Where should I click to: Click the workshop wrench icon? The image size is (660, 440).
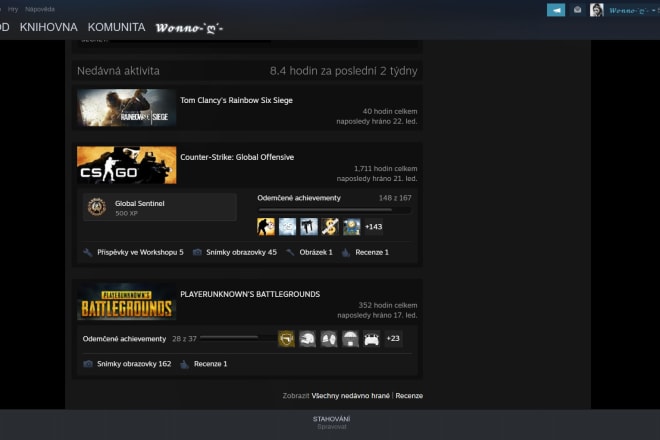click(88, 252)
